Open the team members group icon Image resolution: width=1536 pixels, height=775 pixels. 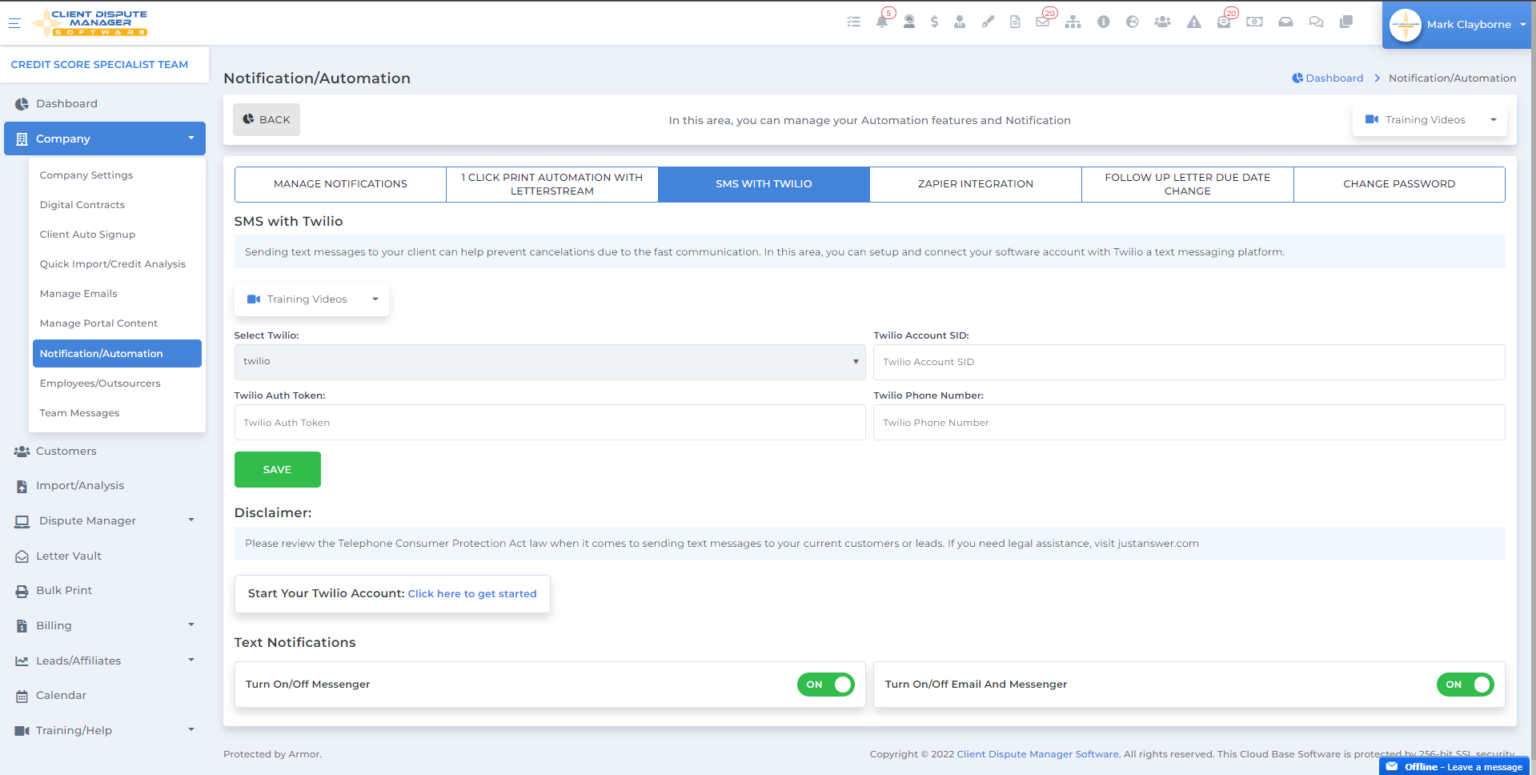(1163, 20)
